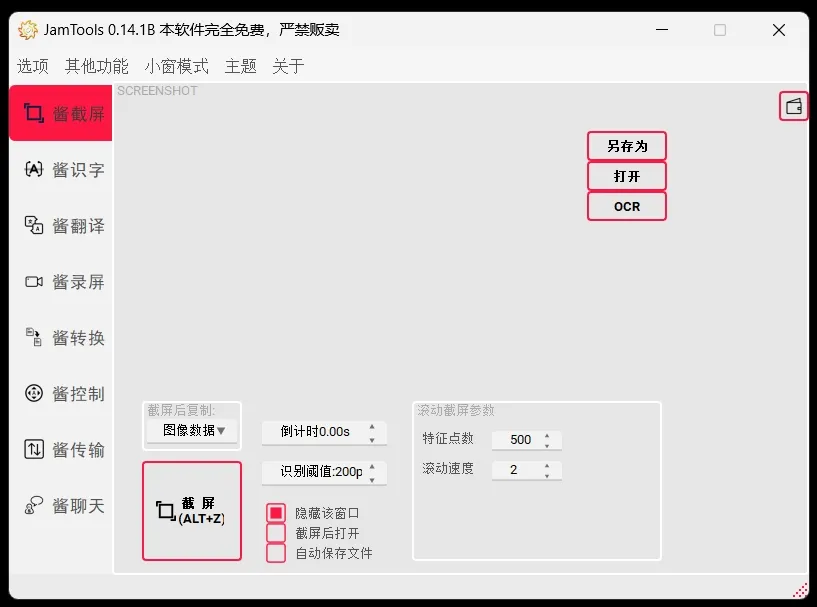Click the JamTools gear logo in title bar

(x=28, y=30)
